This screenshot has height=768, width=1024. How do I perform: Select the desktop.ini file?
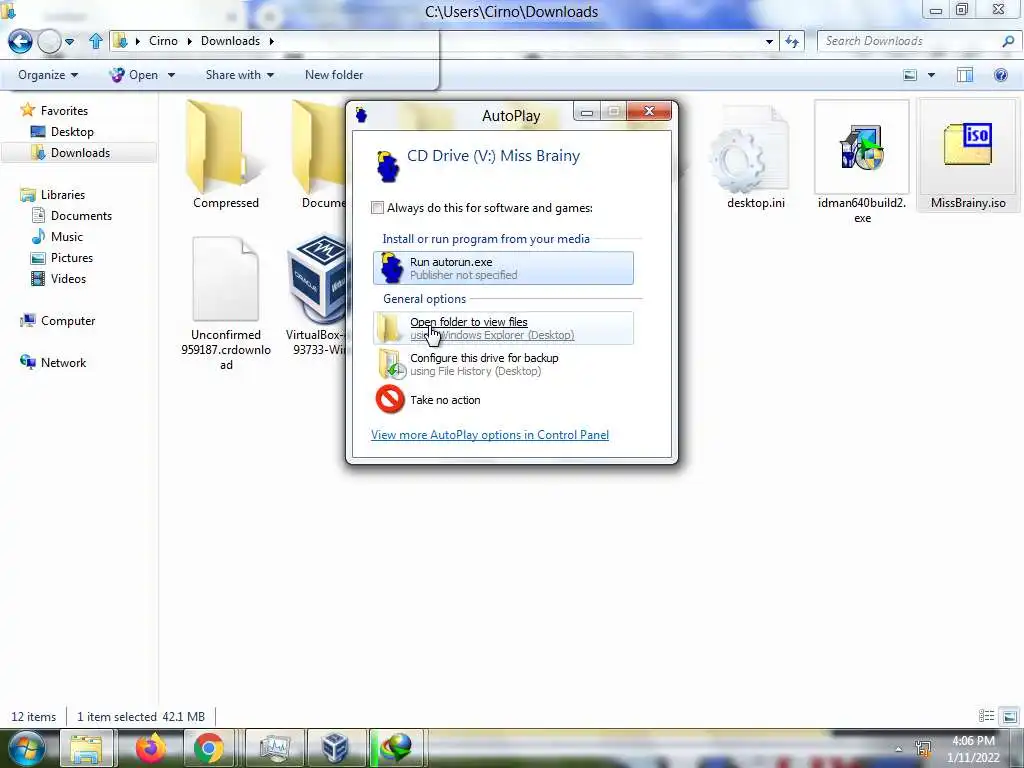click(756, 157)
